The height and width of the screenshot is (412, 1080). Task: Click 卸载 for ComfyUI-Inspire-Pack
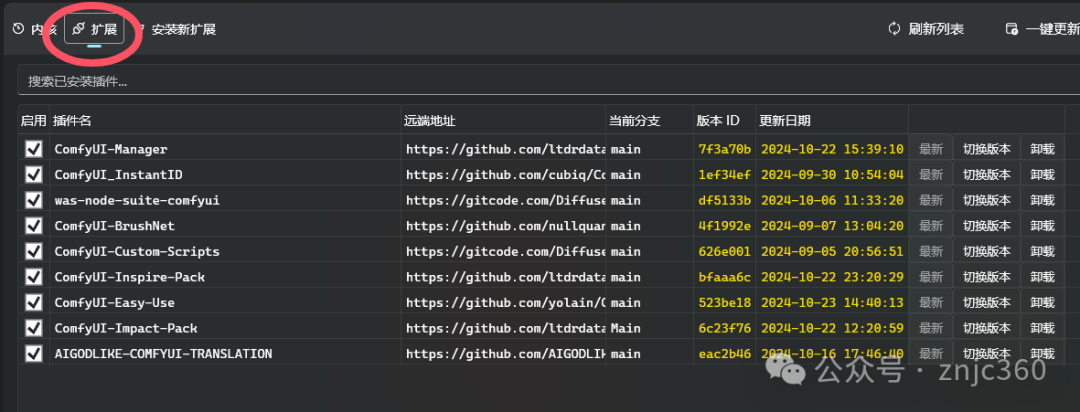pos(1042,276)
